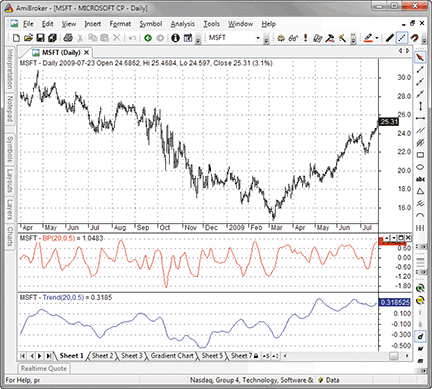Click the green back navigation arrow

[x=148, y=38]
